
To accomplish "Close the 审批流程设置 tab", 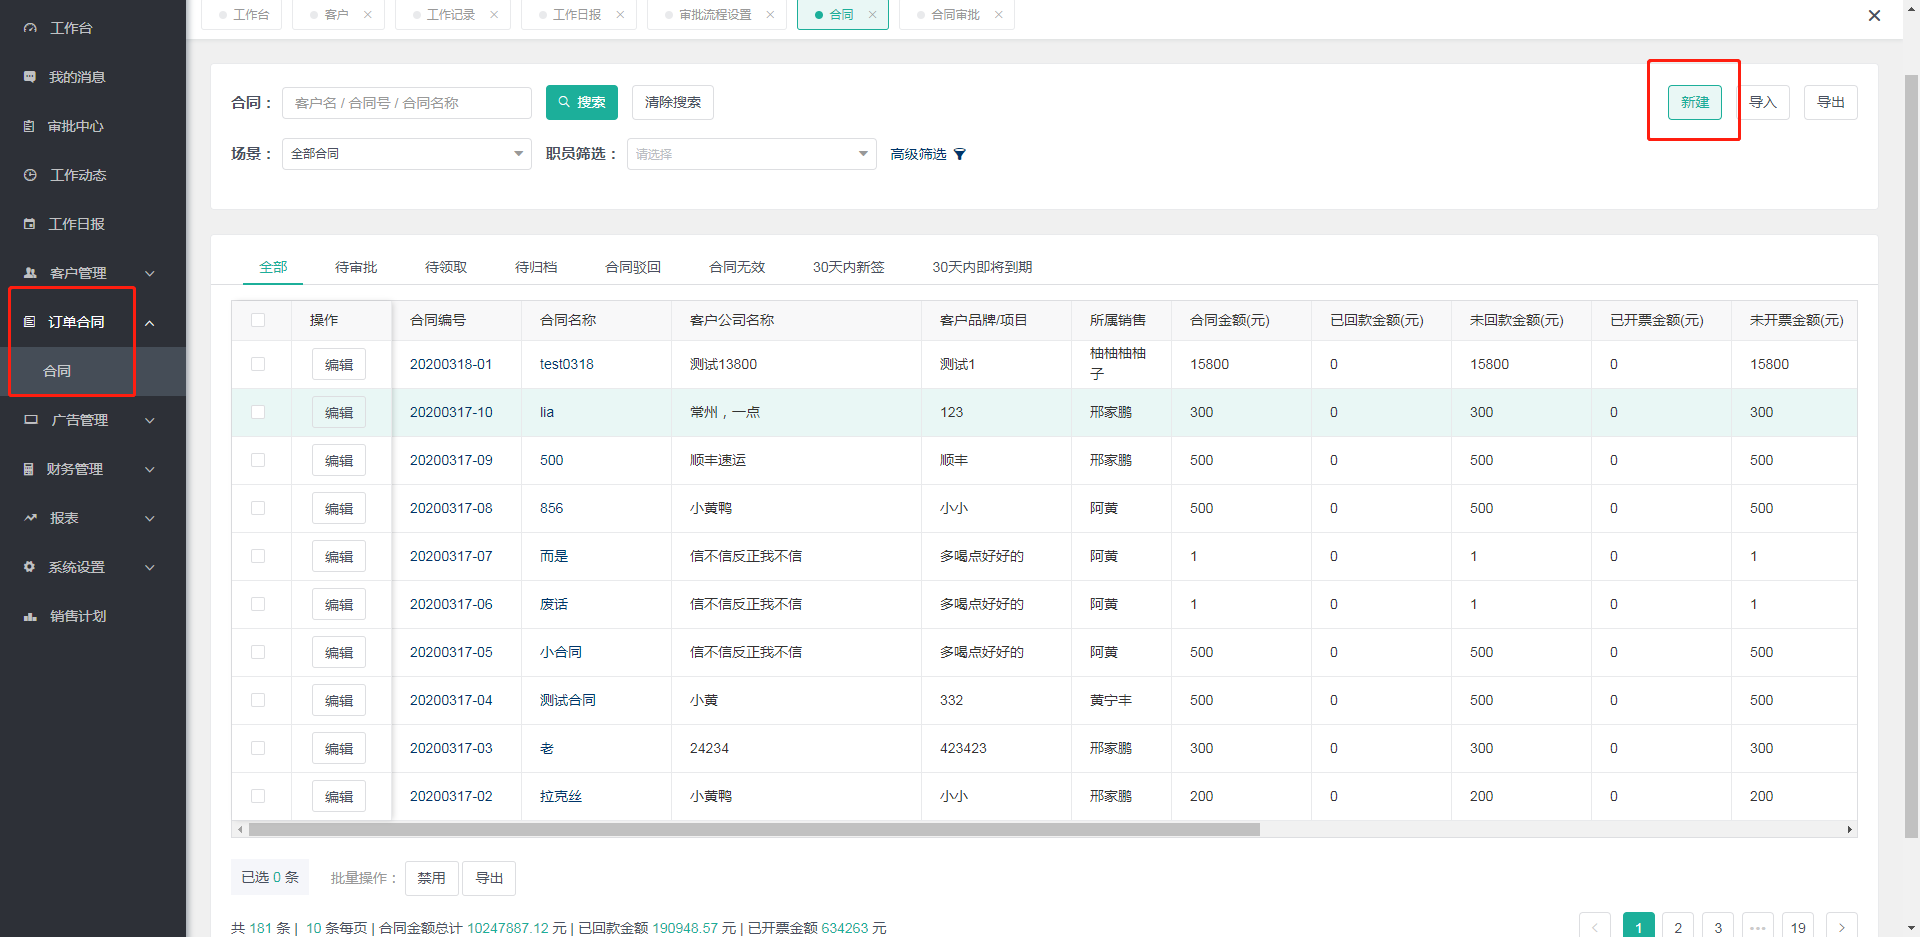I will point(770,15).
